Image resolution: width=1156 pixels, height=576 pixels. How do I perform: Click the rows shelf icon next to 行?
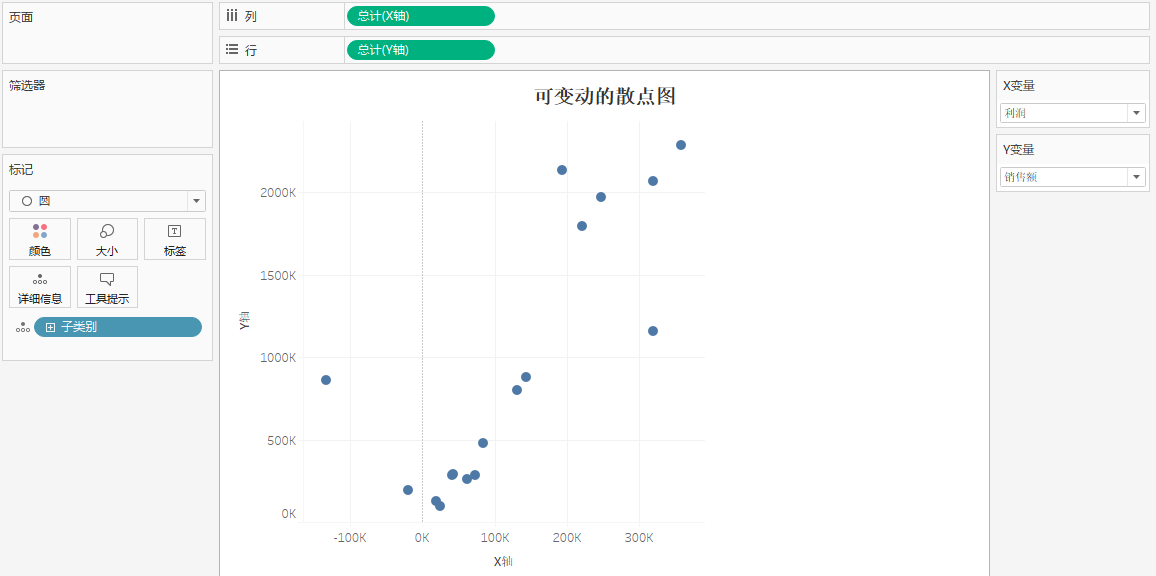click(231, 49)
